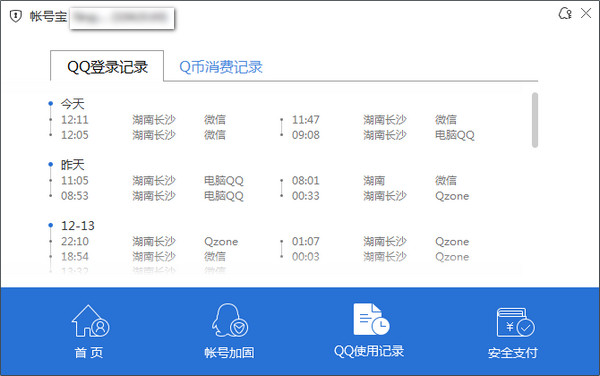600x376 pixels.
Task: Click the 今天 12:05 login time
Action: click(75, 135)
